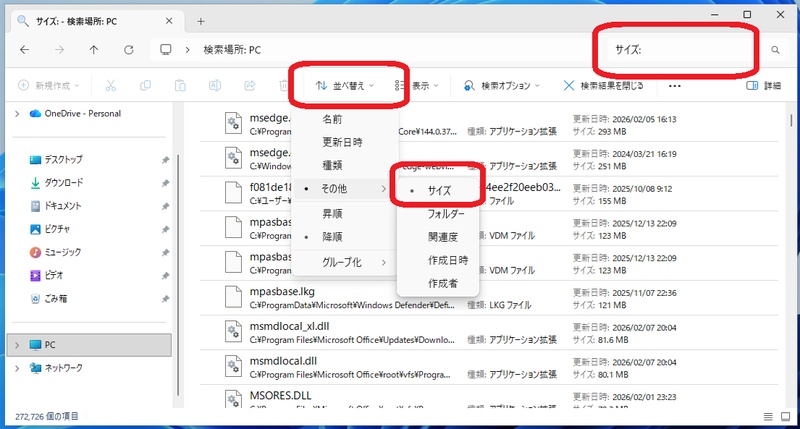The image size is (800, 429).
Task: Expand the OneDrive - Personal tree node
Action: tap(17, 113)
